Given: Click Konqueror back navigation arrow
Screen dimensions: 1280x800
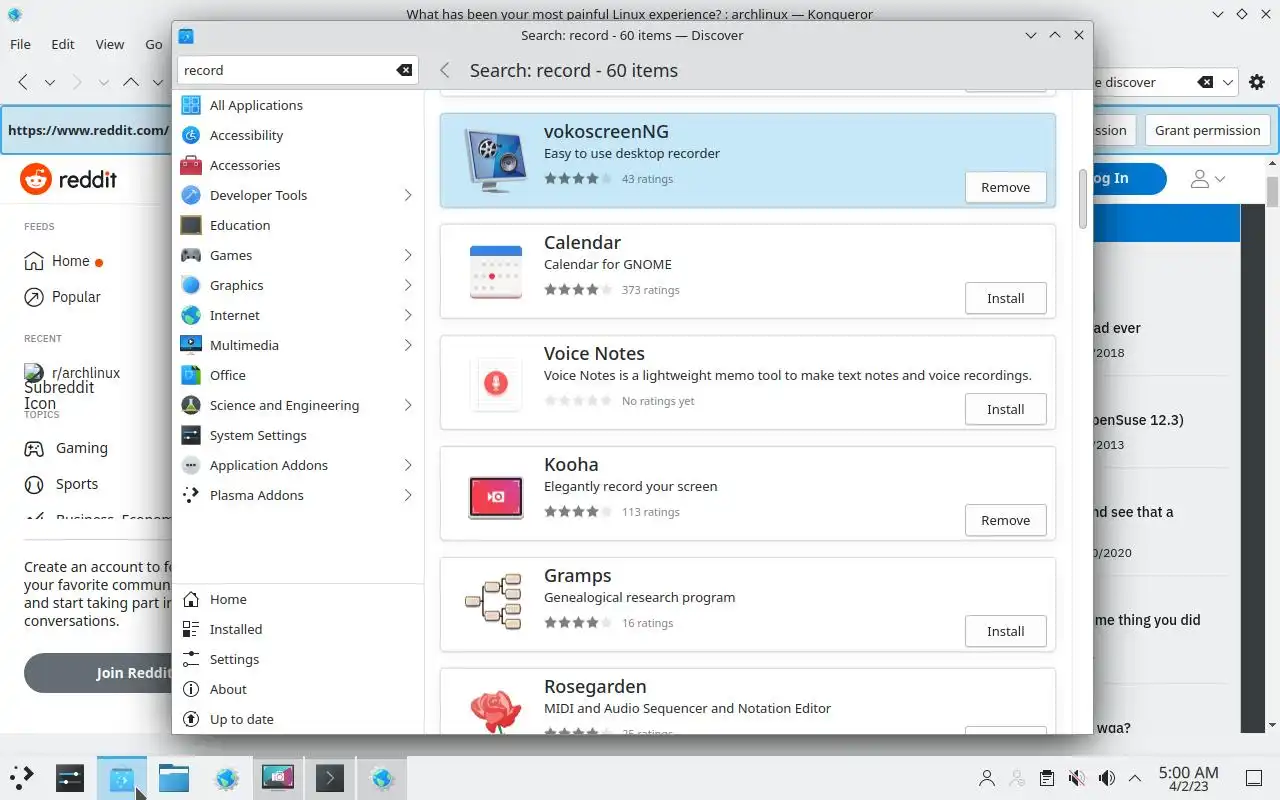Looking at the screenshot, I should pyautogui.click(x=23, y=82).
